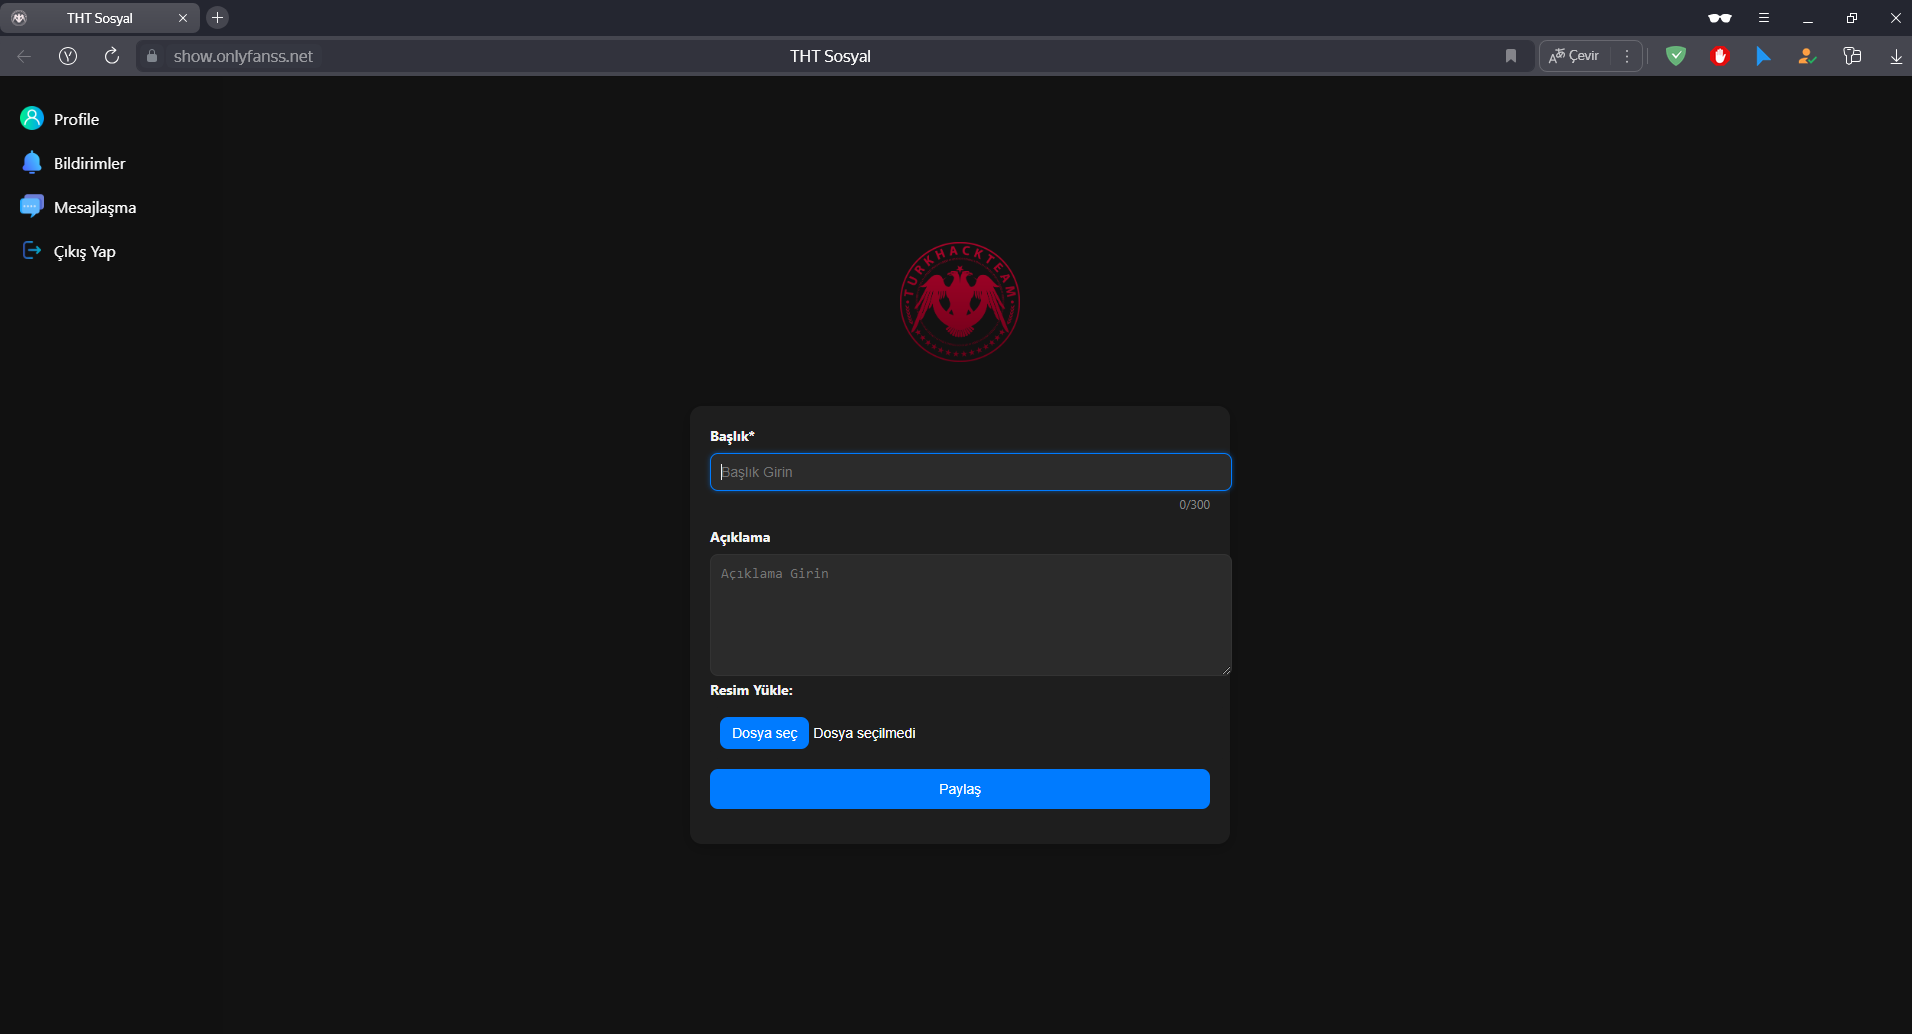Open Mesajlaşma messaging page
Viewport: 1912px width, 1034px height.
(x=95, y=207)
